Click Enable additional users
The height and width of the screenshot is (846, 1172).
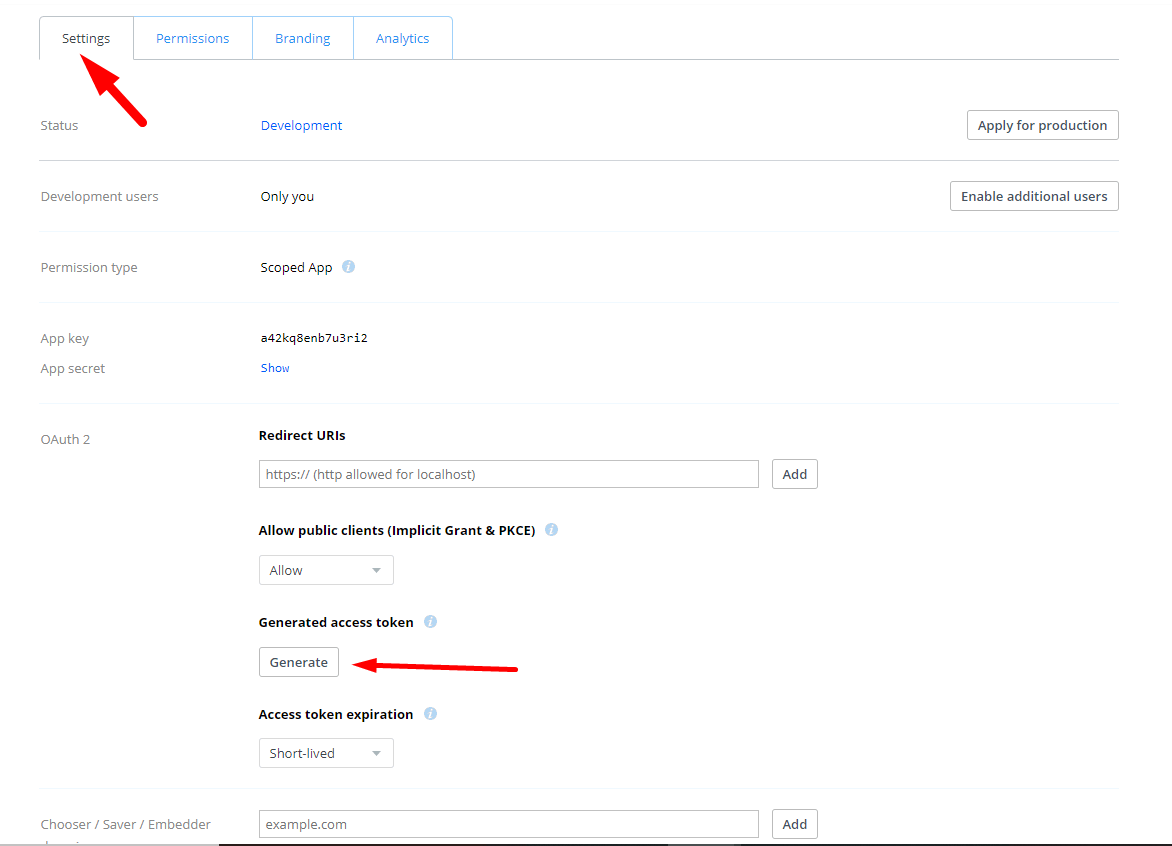click(x=1033, y=195)
